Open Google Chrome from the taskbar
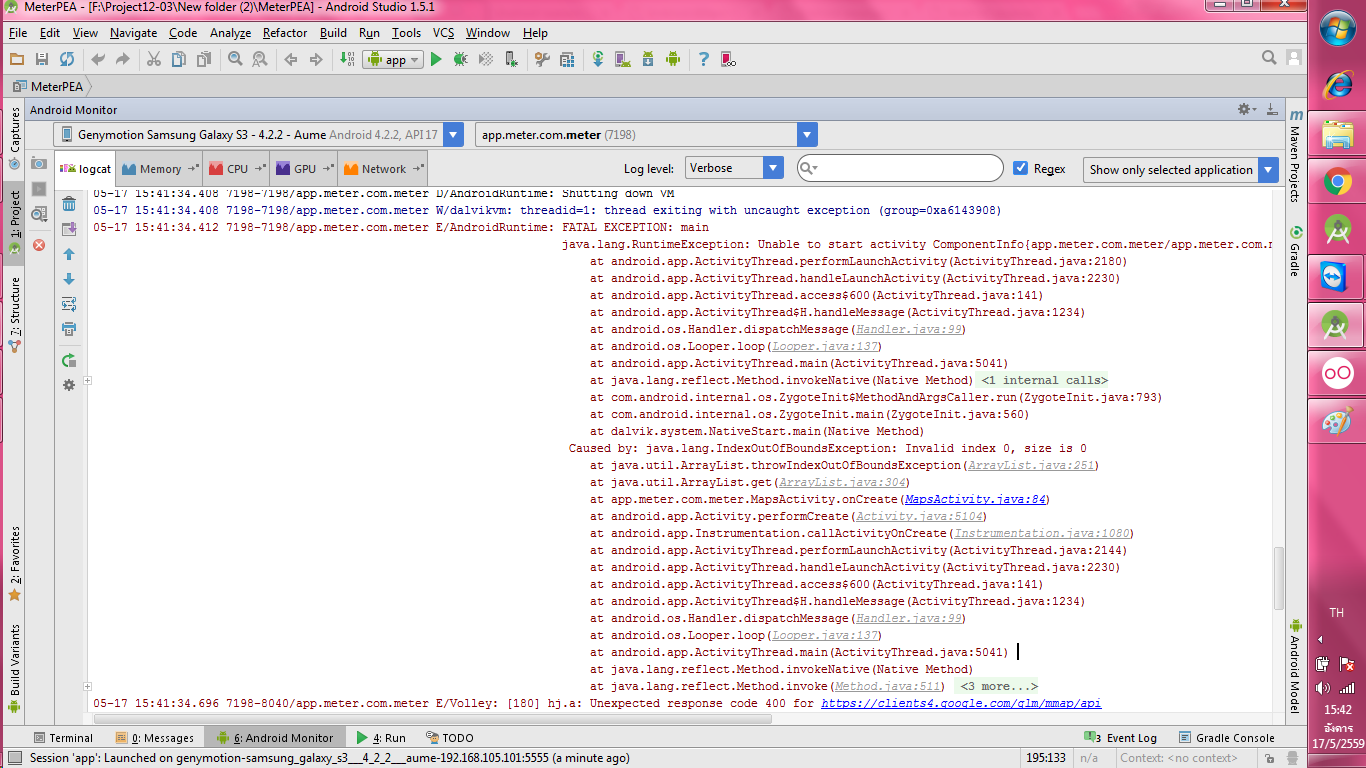The image size is (1366, 768). tap(1337, 181)
